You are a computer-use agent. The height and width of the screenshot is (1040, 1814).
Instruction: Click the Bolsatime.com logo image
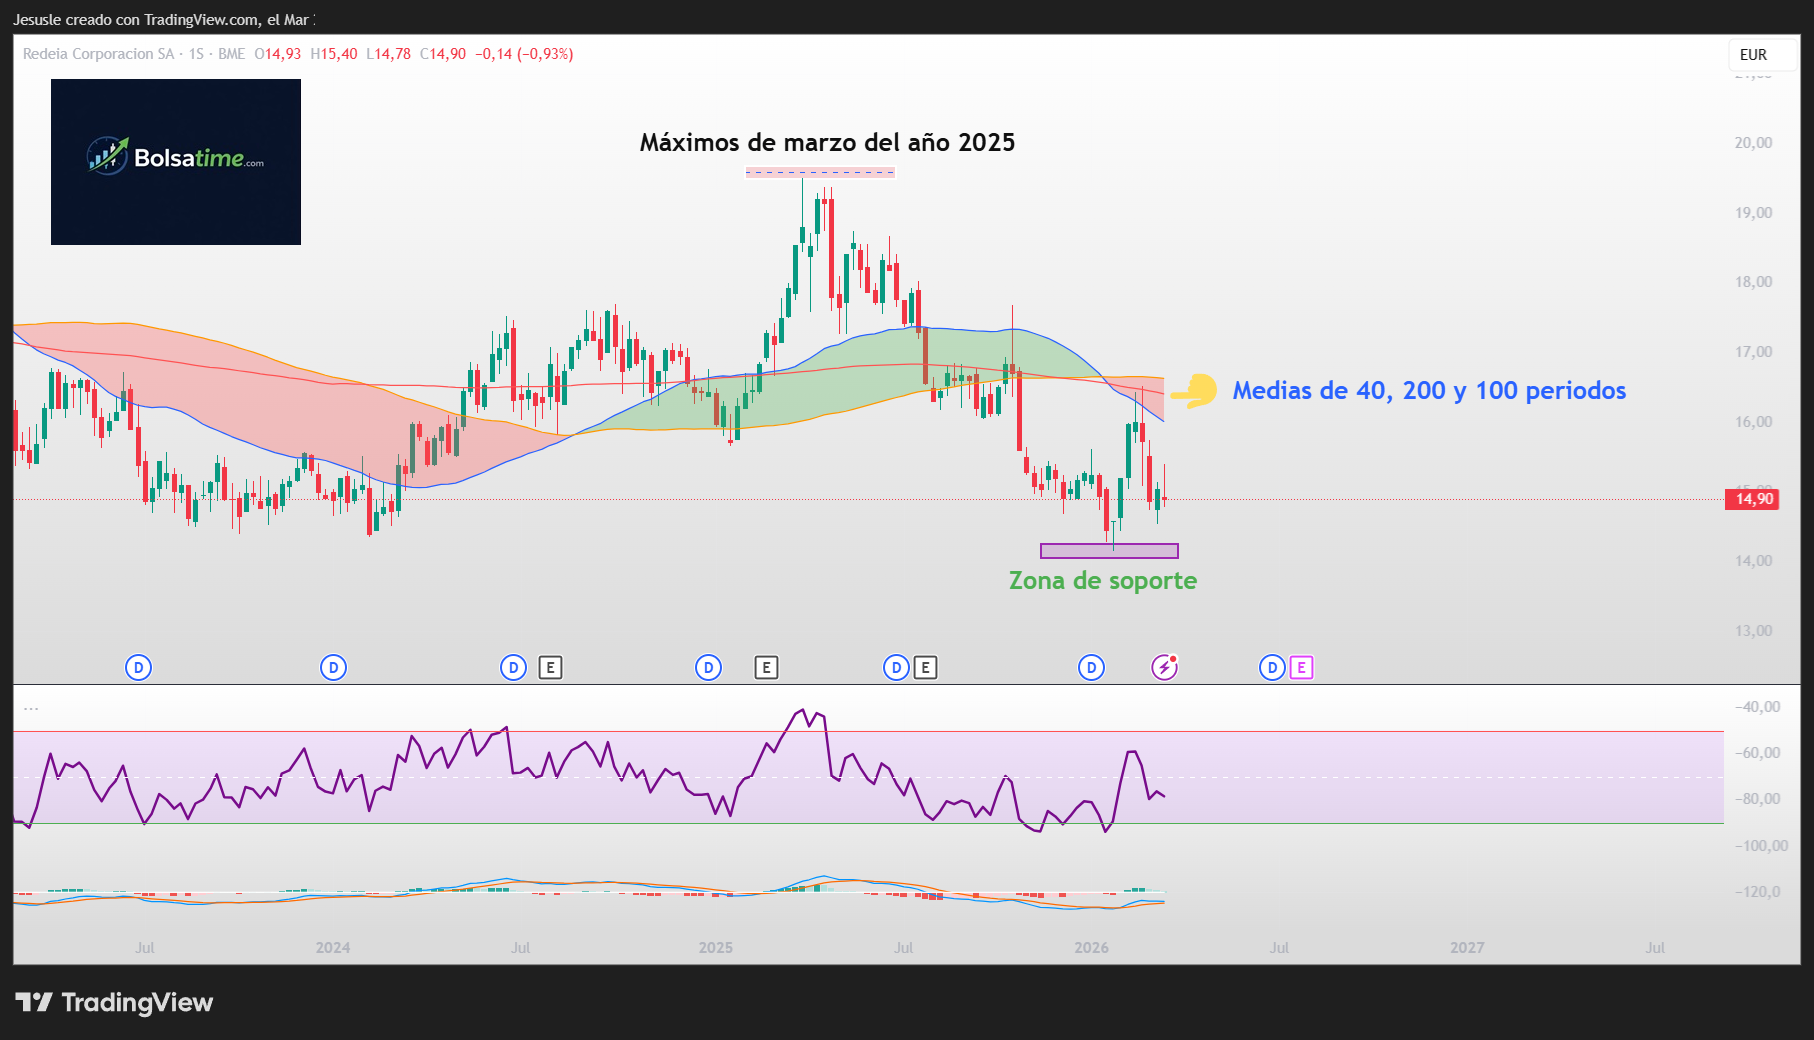pyautogui.click(x=176, y=162)
